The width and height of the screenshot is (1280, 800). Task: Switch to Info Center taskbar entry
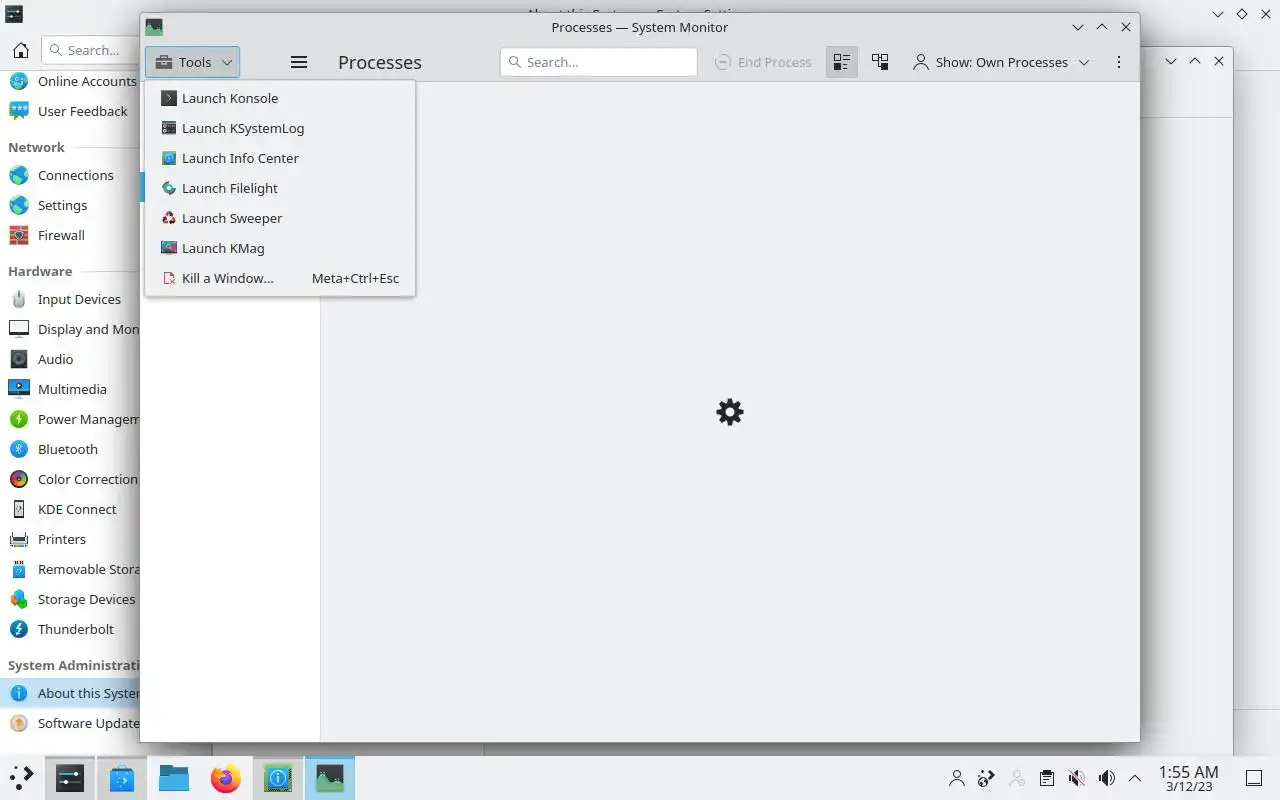point(278,777)
